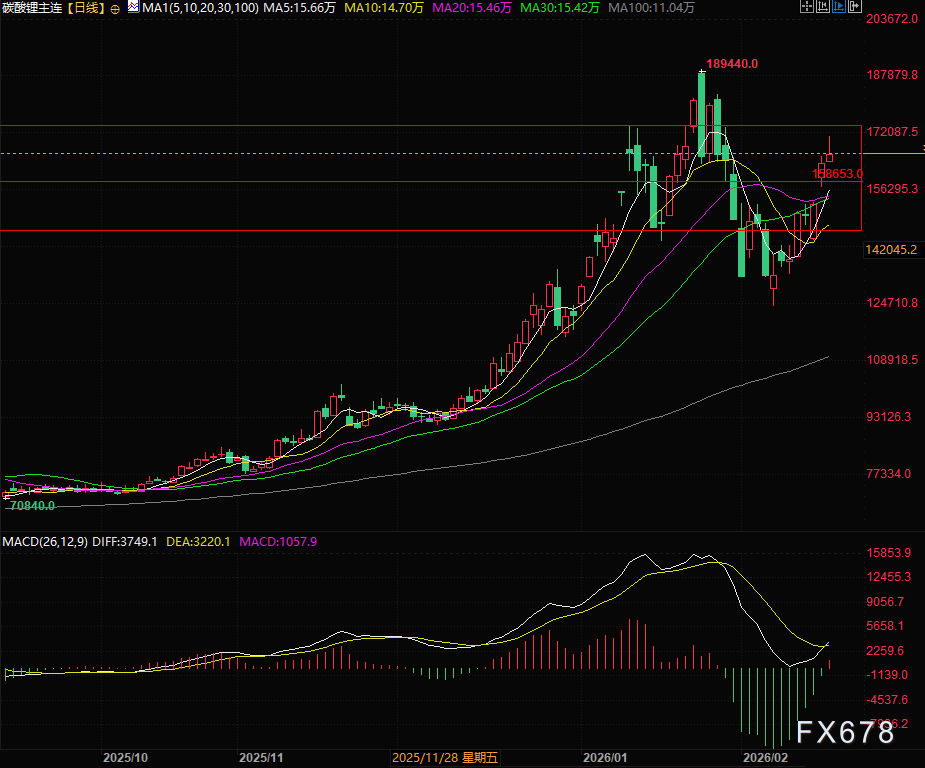Click the blue highlighted axis play icon

click(x=839, y=7)
